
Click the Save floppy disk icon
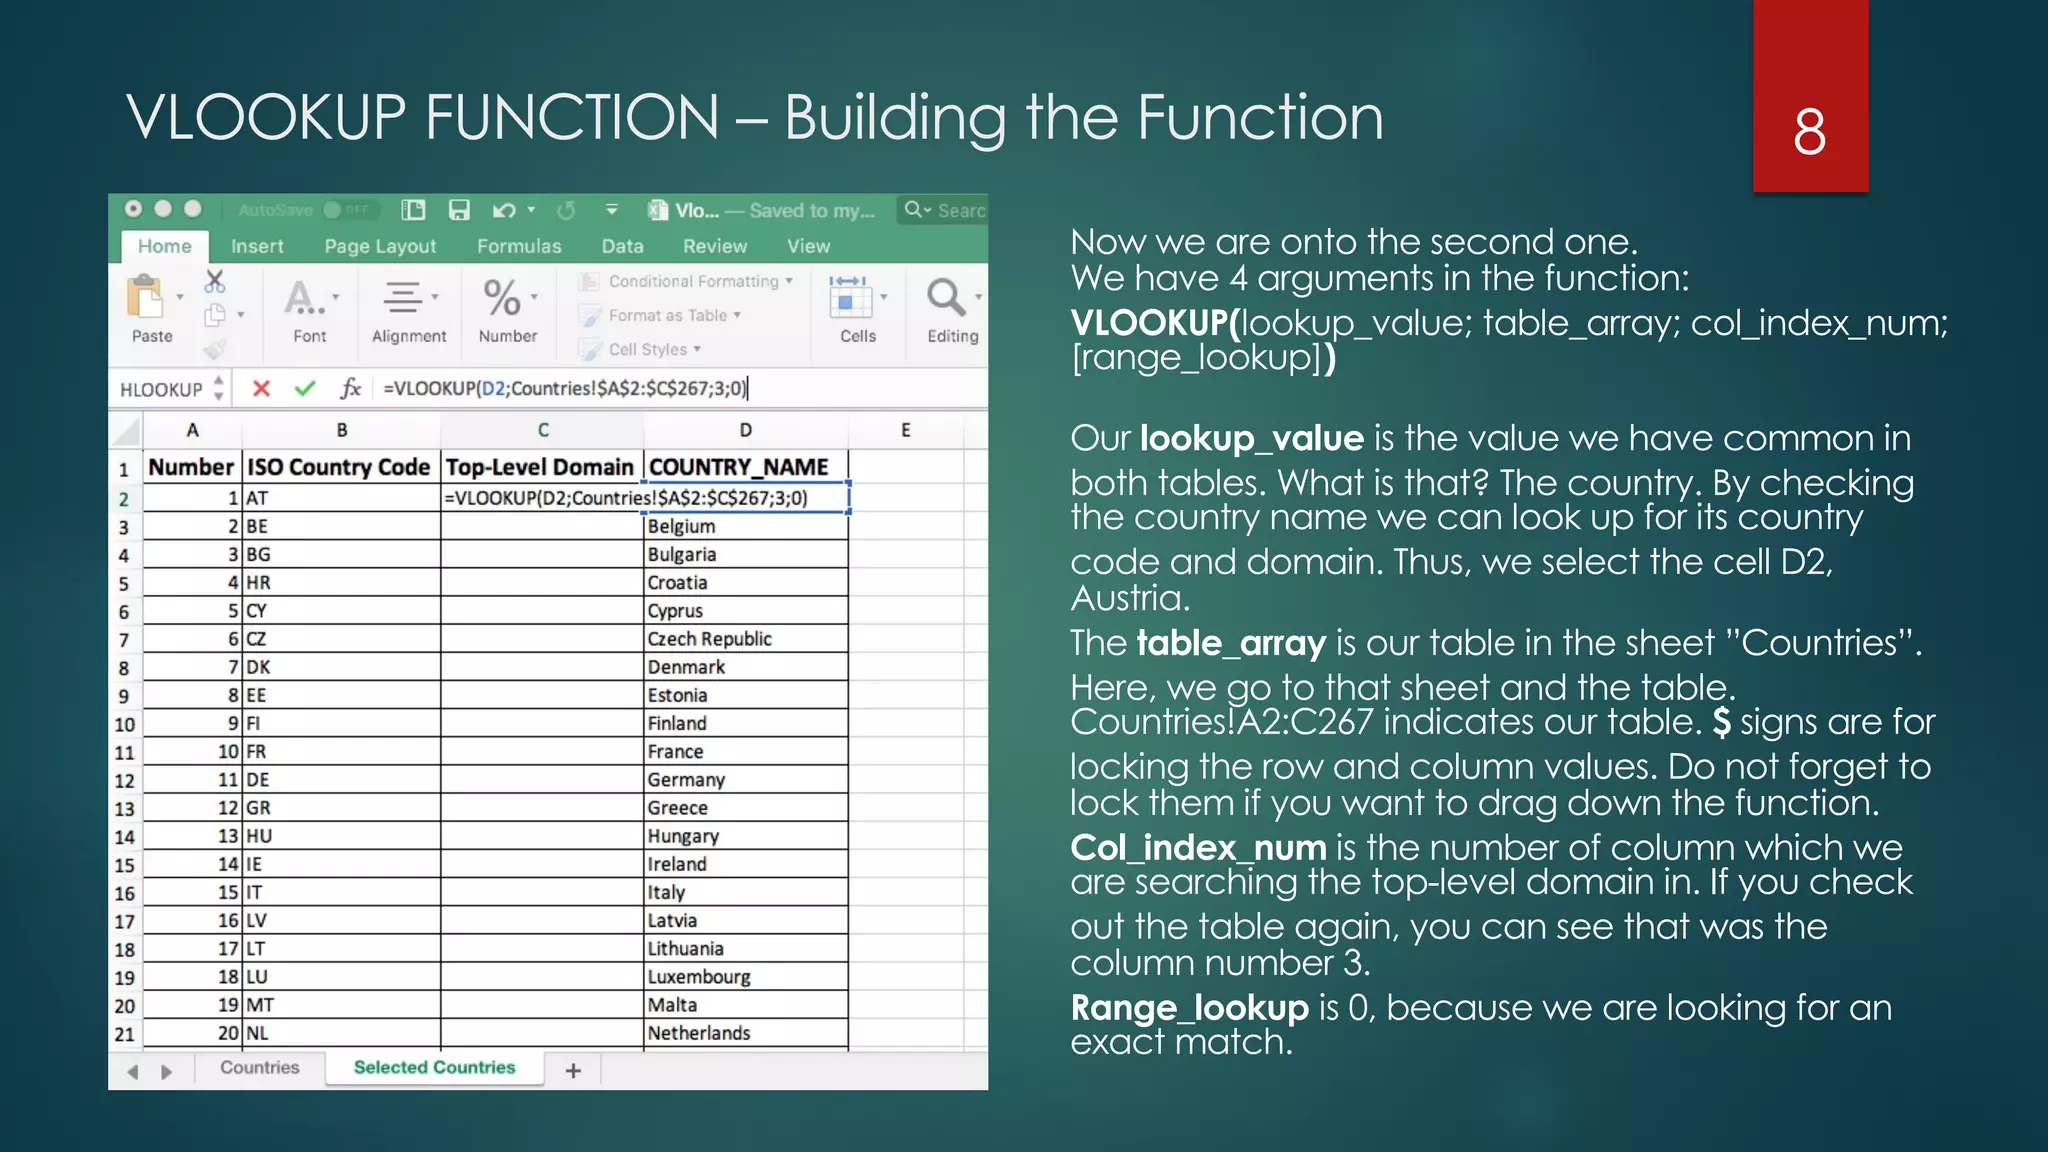pos(459,210)
